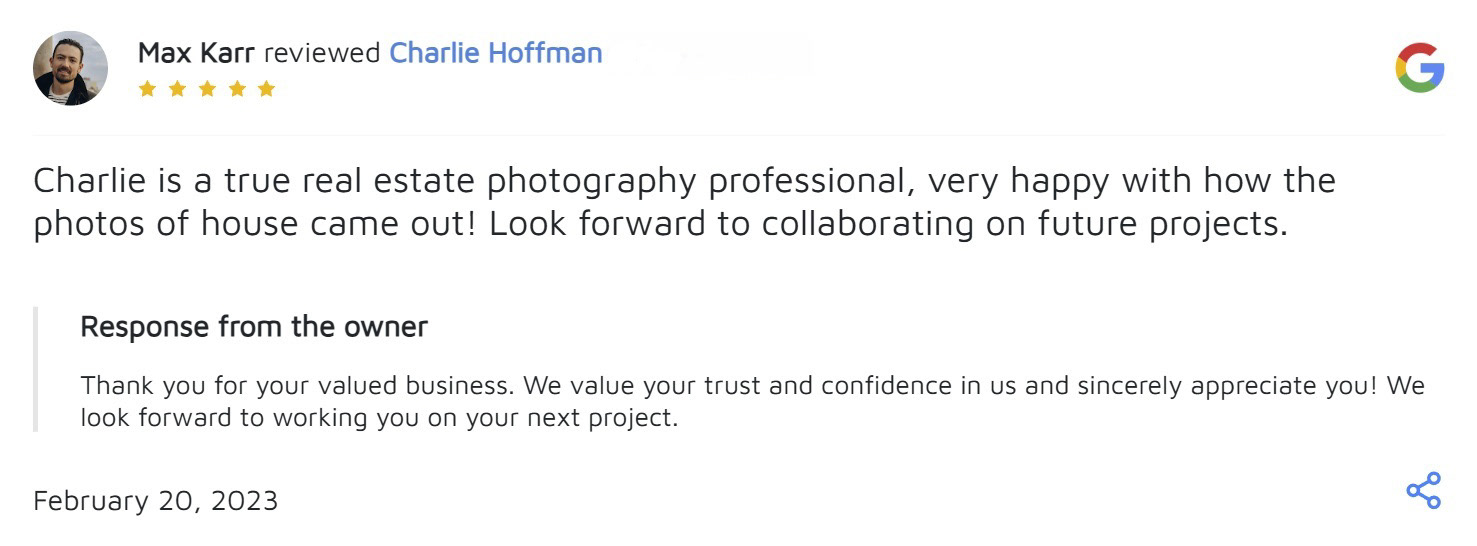Click the word "reviewed" in the header
The width and height of the screenshot is (1477, 546).
[x=321, y=53]
